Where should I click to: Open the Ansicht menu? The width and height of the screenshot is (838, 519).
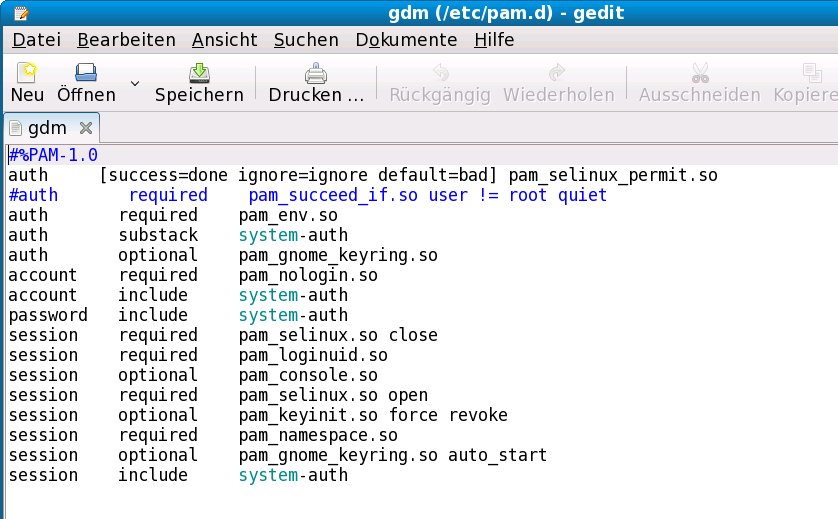[224, 40]
